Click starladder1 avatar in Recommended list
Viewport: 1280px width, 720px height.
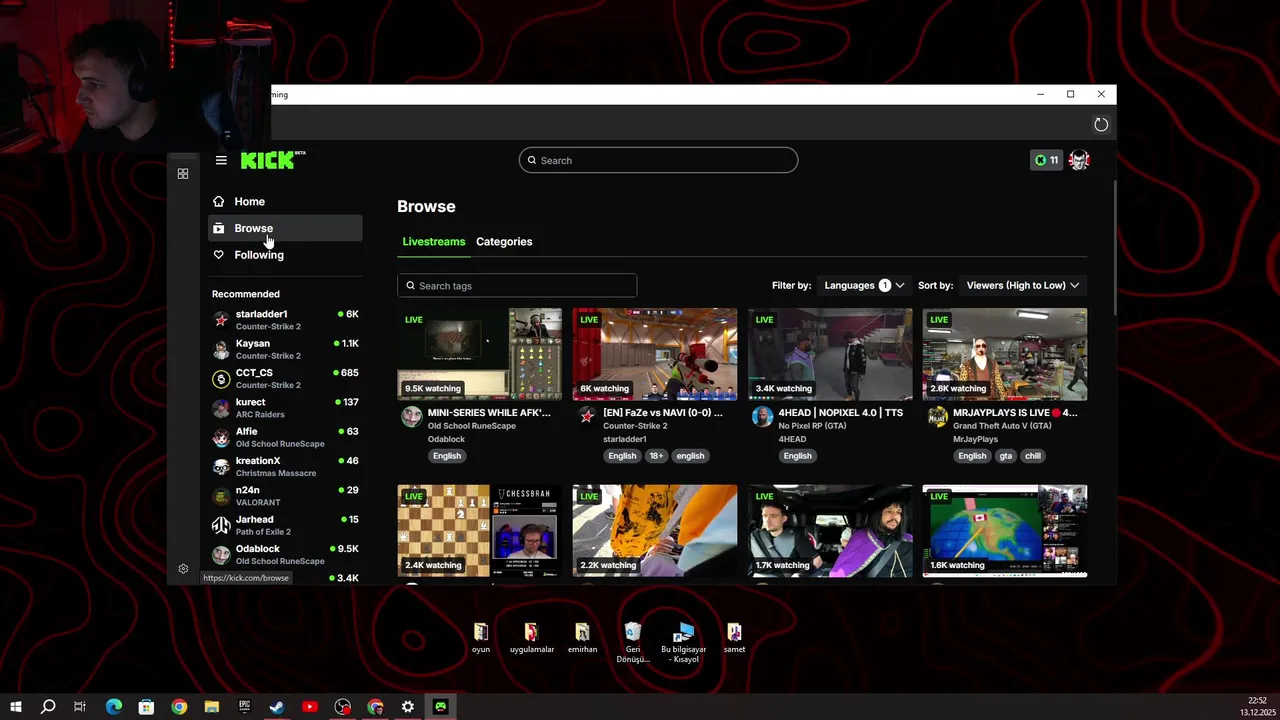pos(221,320)
